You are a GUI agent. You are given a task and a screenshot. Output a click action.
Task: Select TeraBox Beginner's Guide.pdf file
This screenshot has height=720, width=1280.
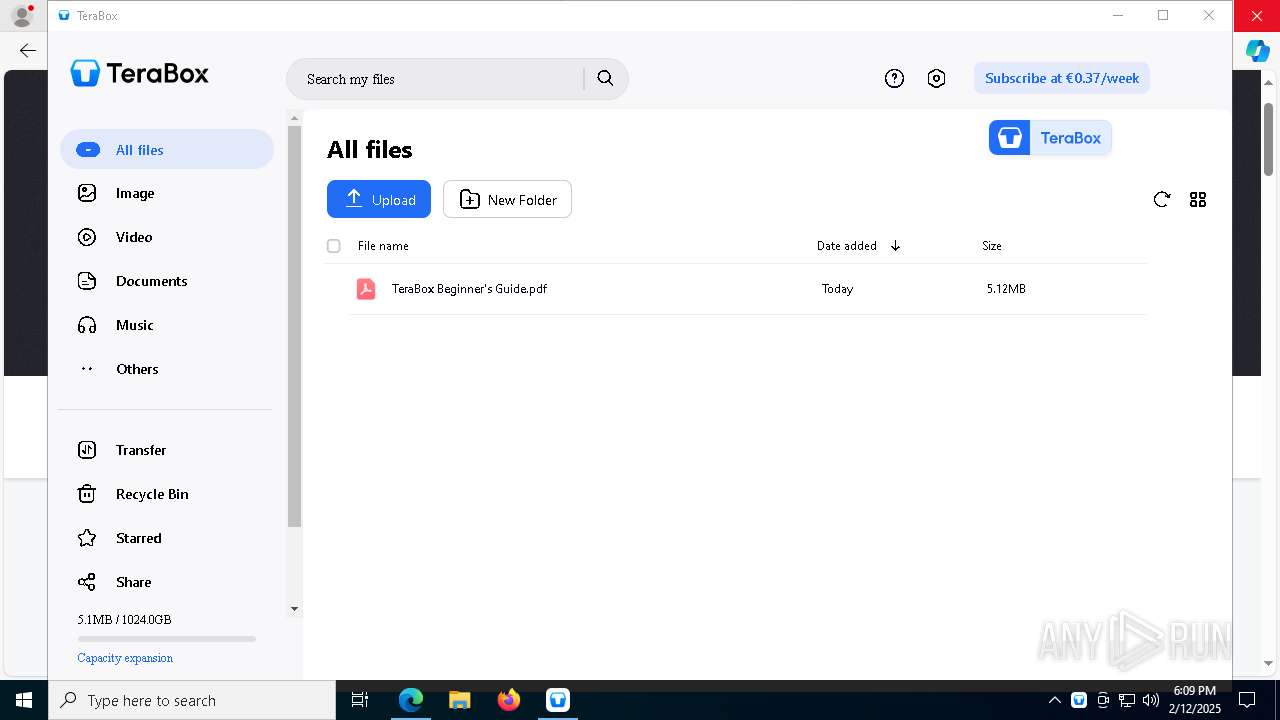469,289
